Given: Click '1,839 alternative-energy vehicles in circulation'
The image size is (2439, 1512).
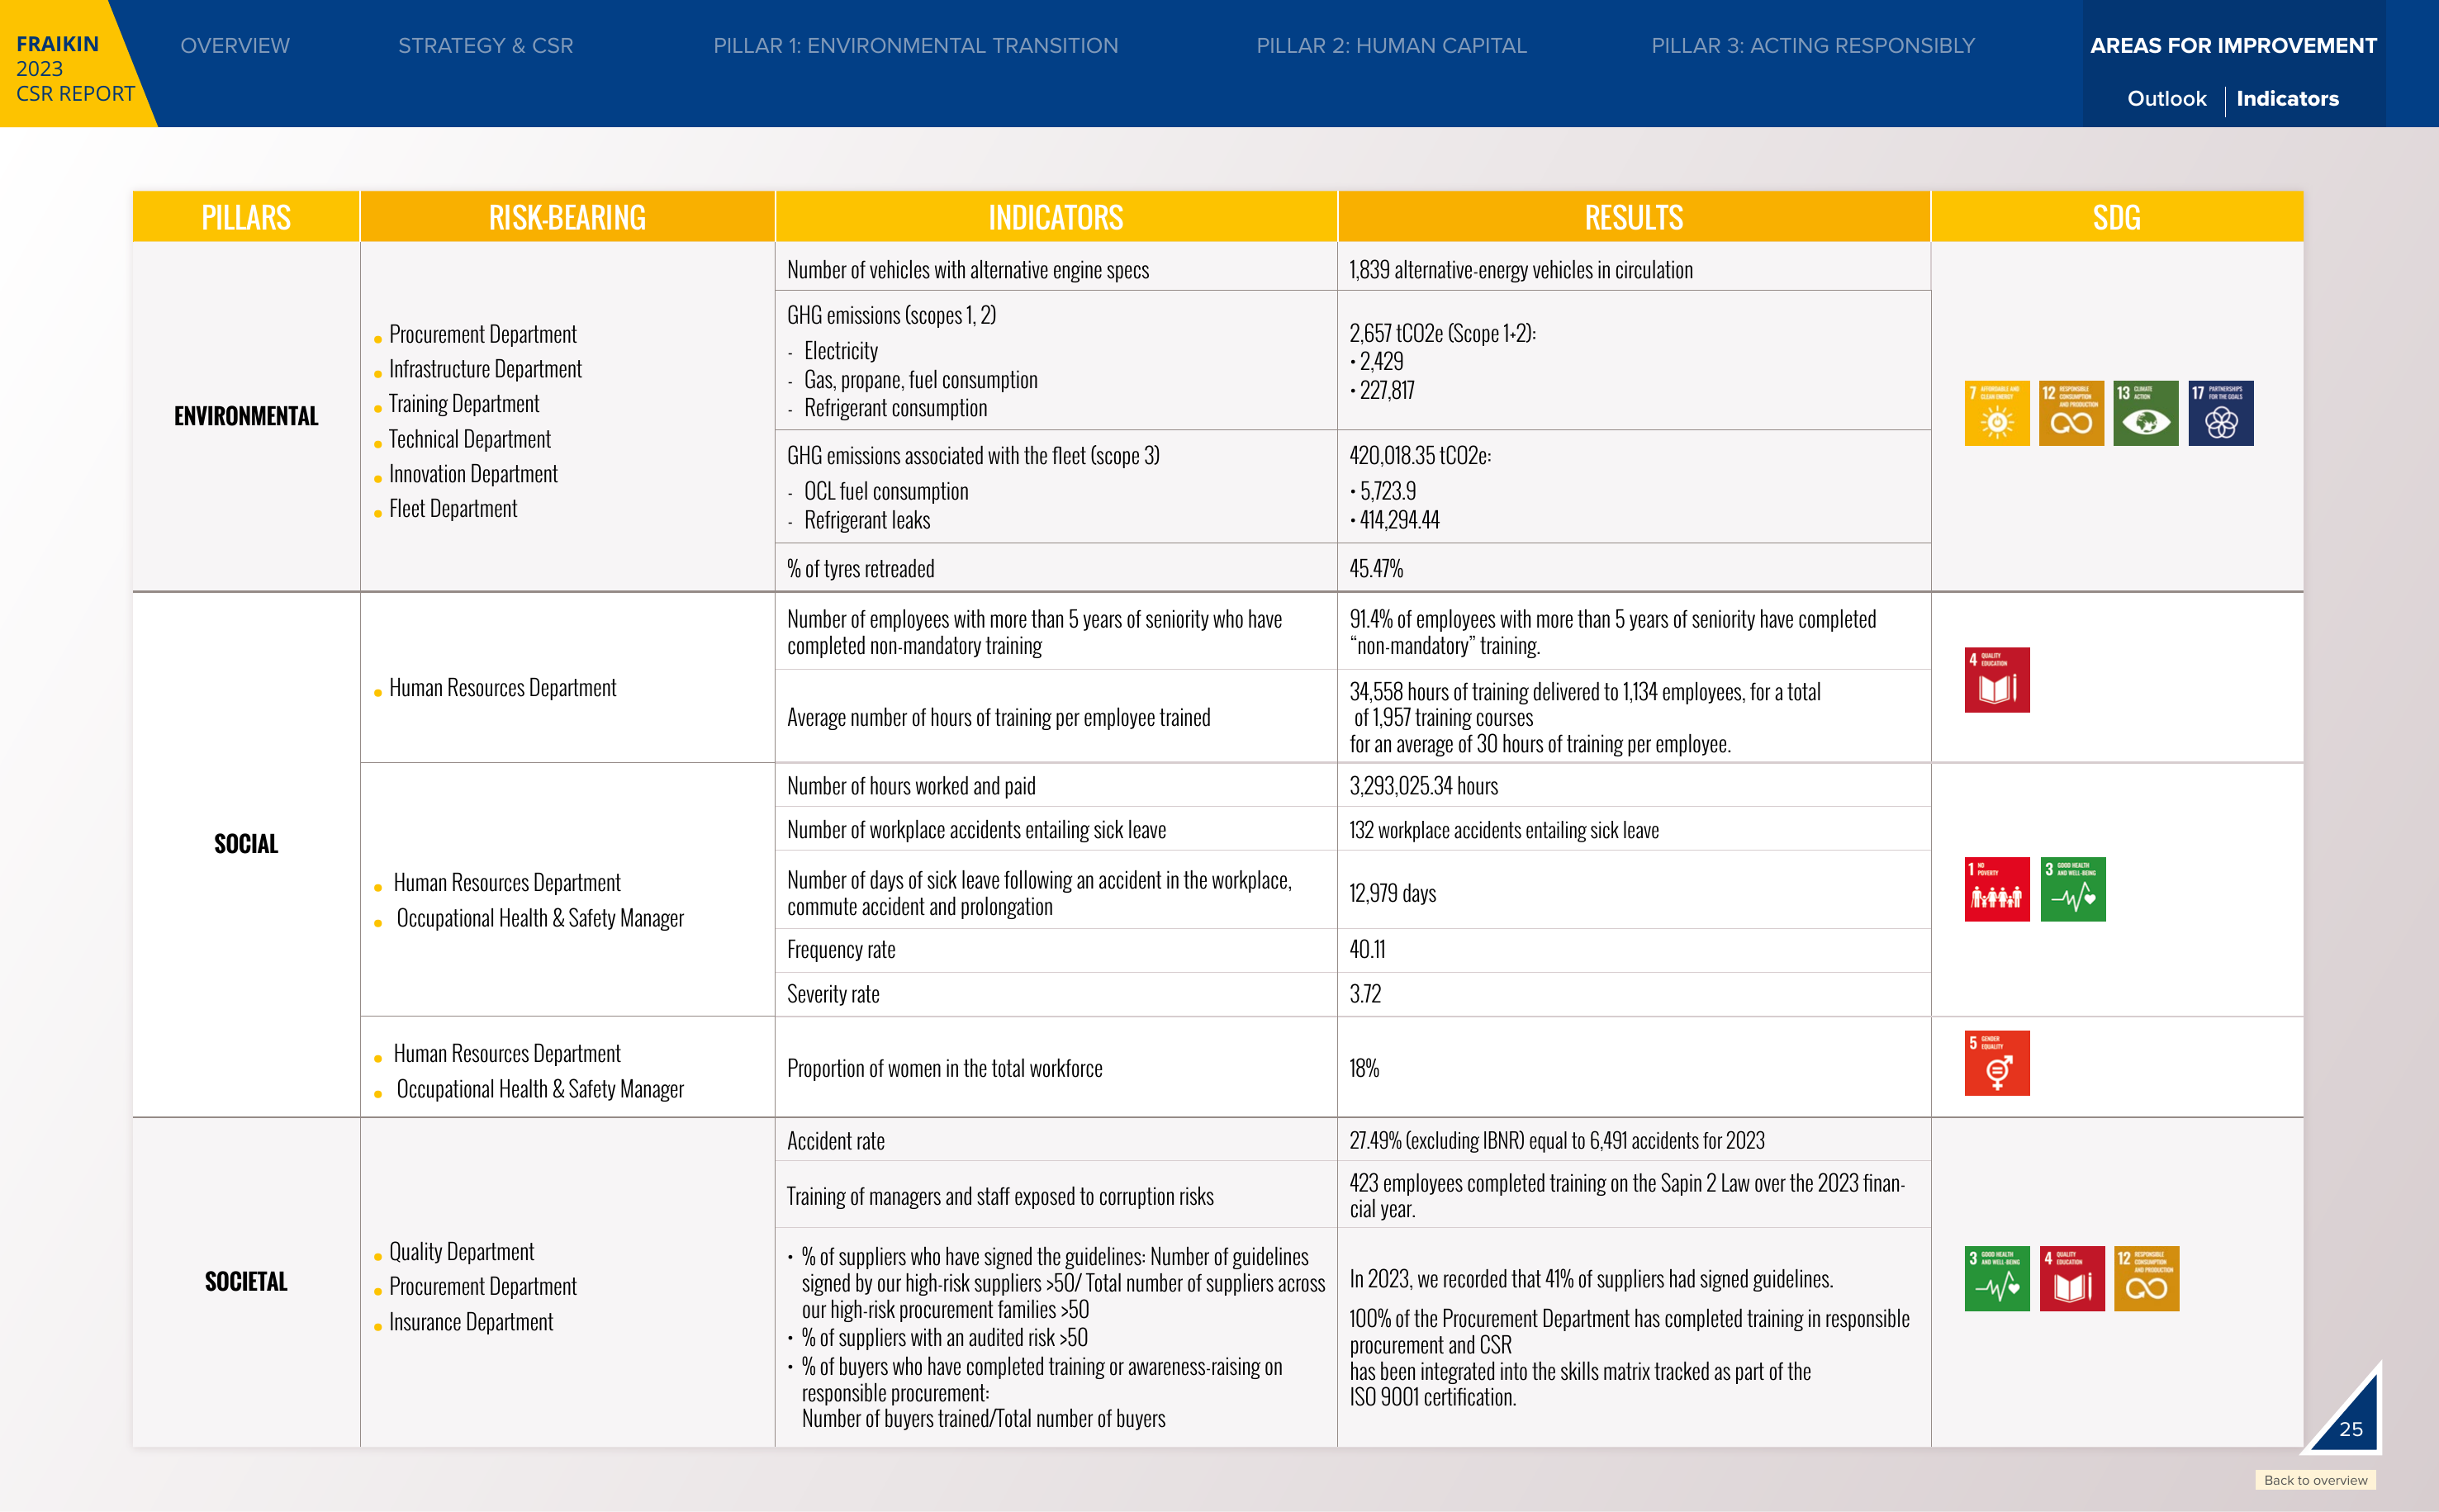Looking at the screenshot, I should (x=1520, y=270).
